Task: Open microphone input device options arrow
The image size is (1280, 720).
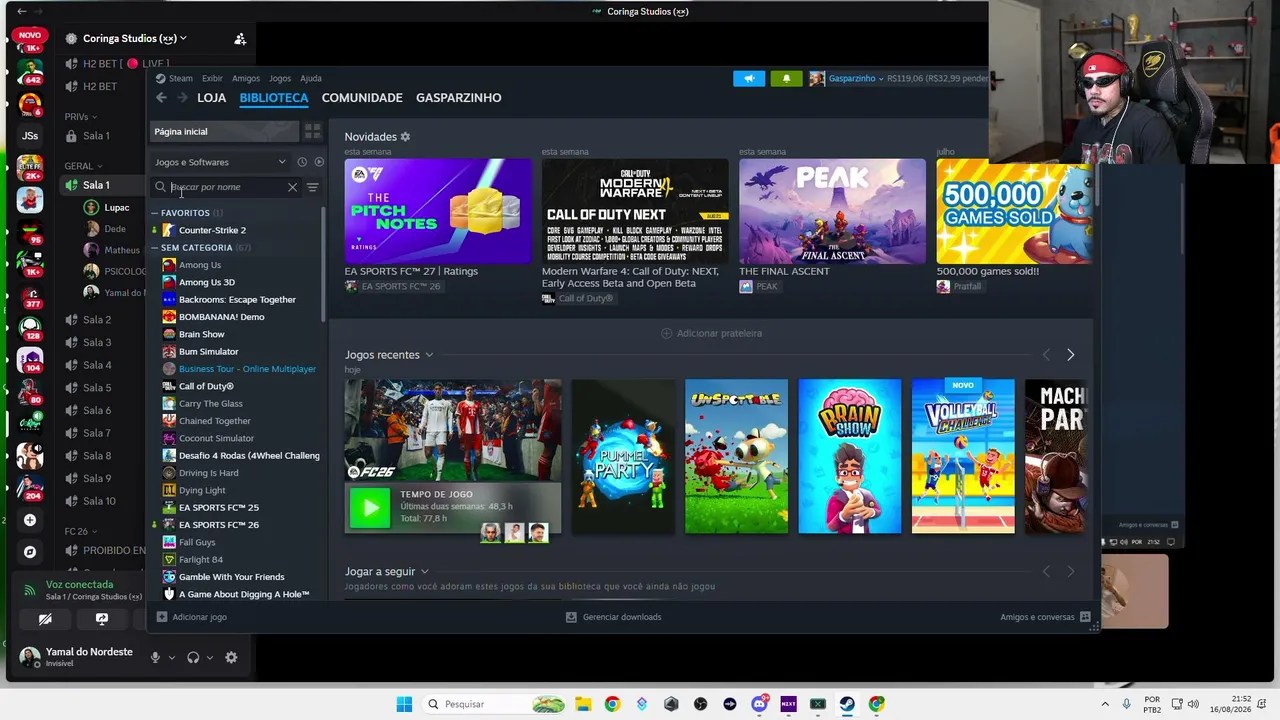Action: point(172,657)
